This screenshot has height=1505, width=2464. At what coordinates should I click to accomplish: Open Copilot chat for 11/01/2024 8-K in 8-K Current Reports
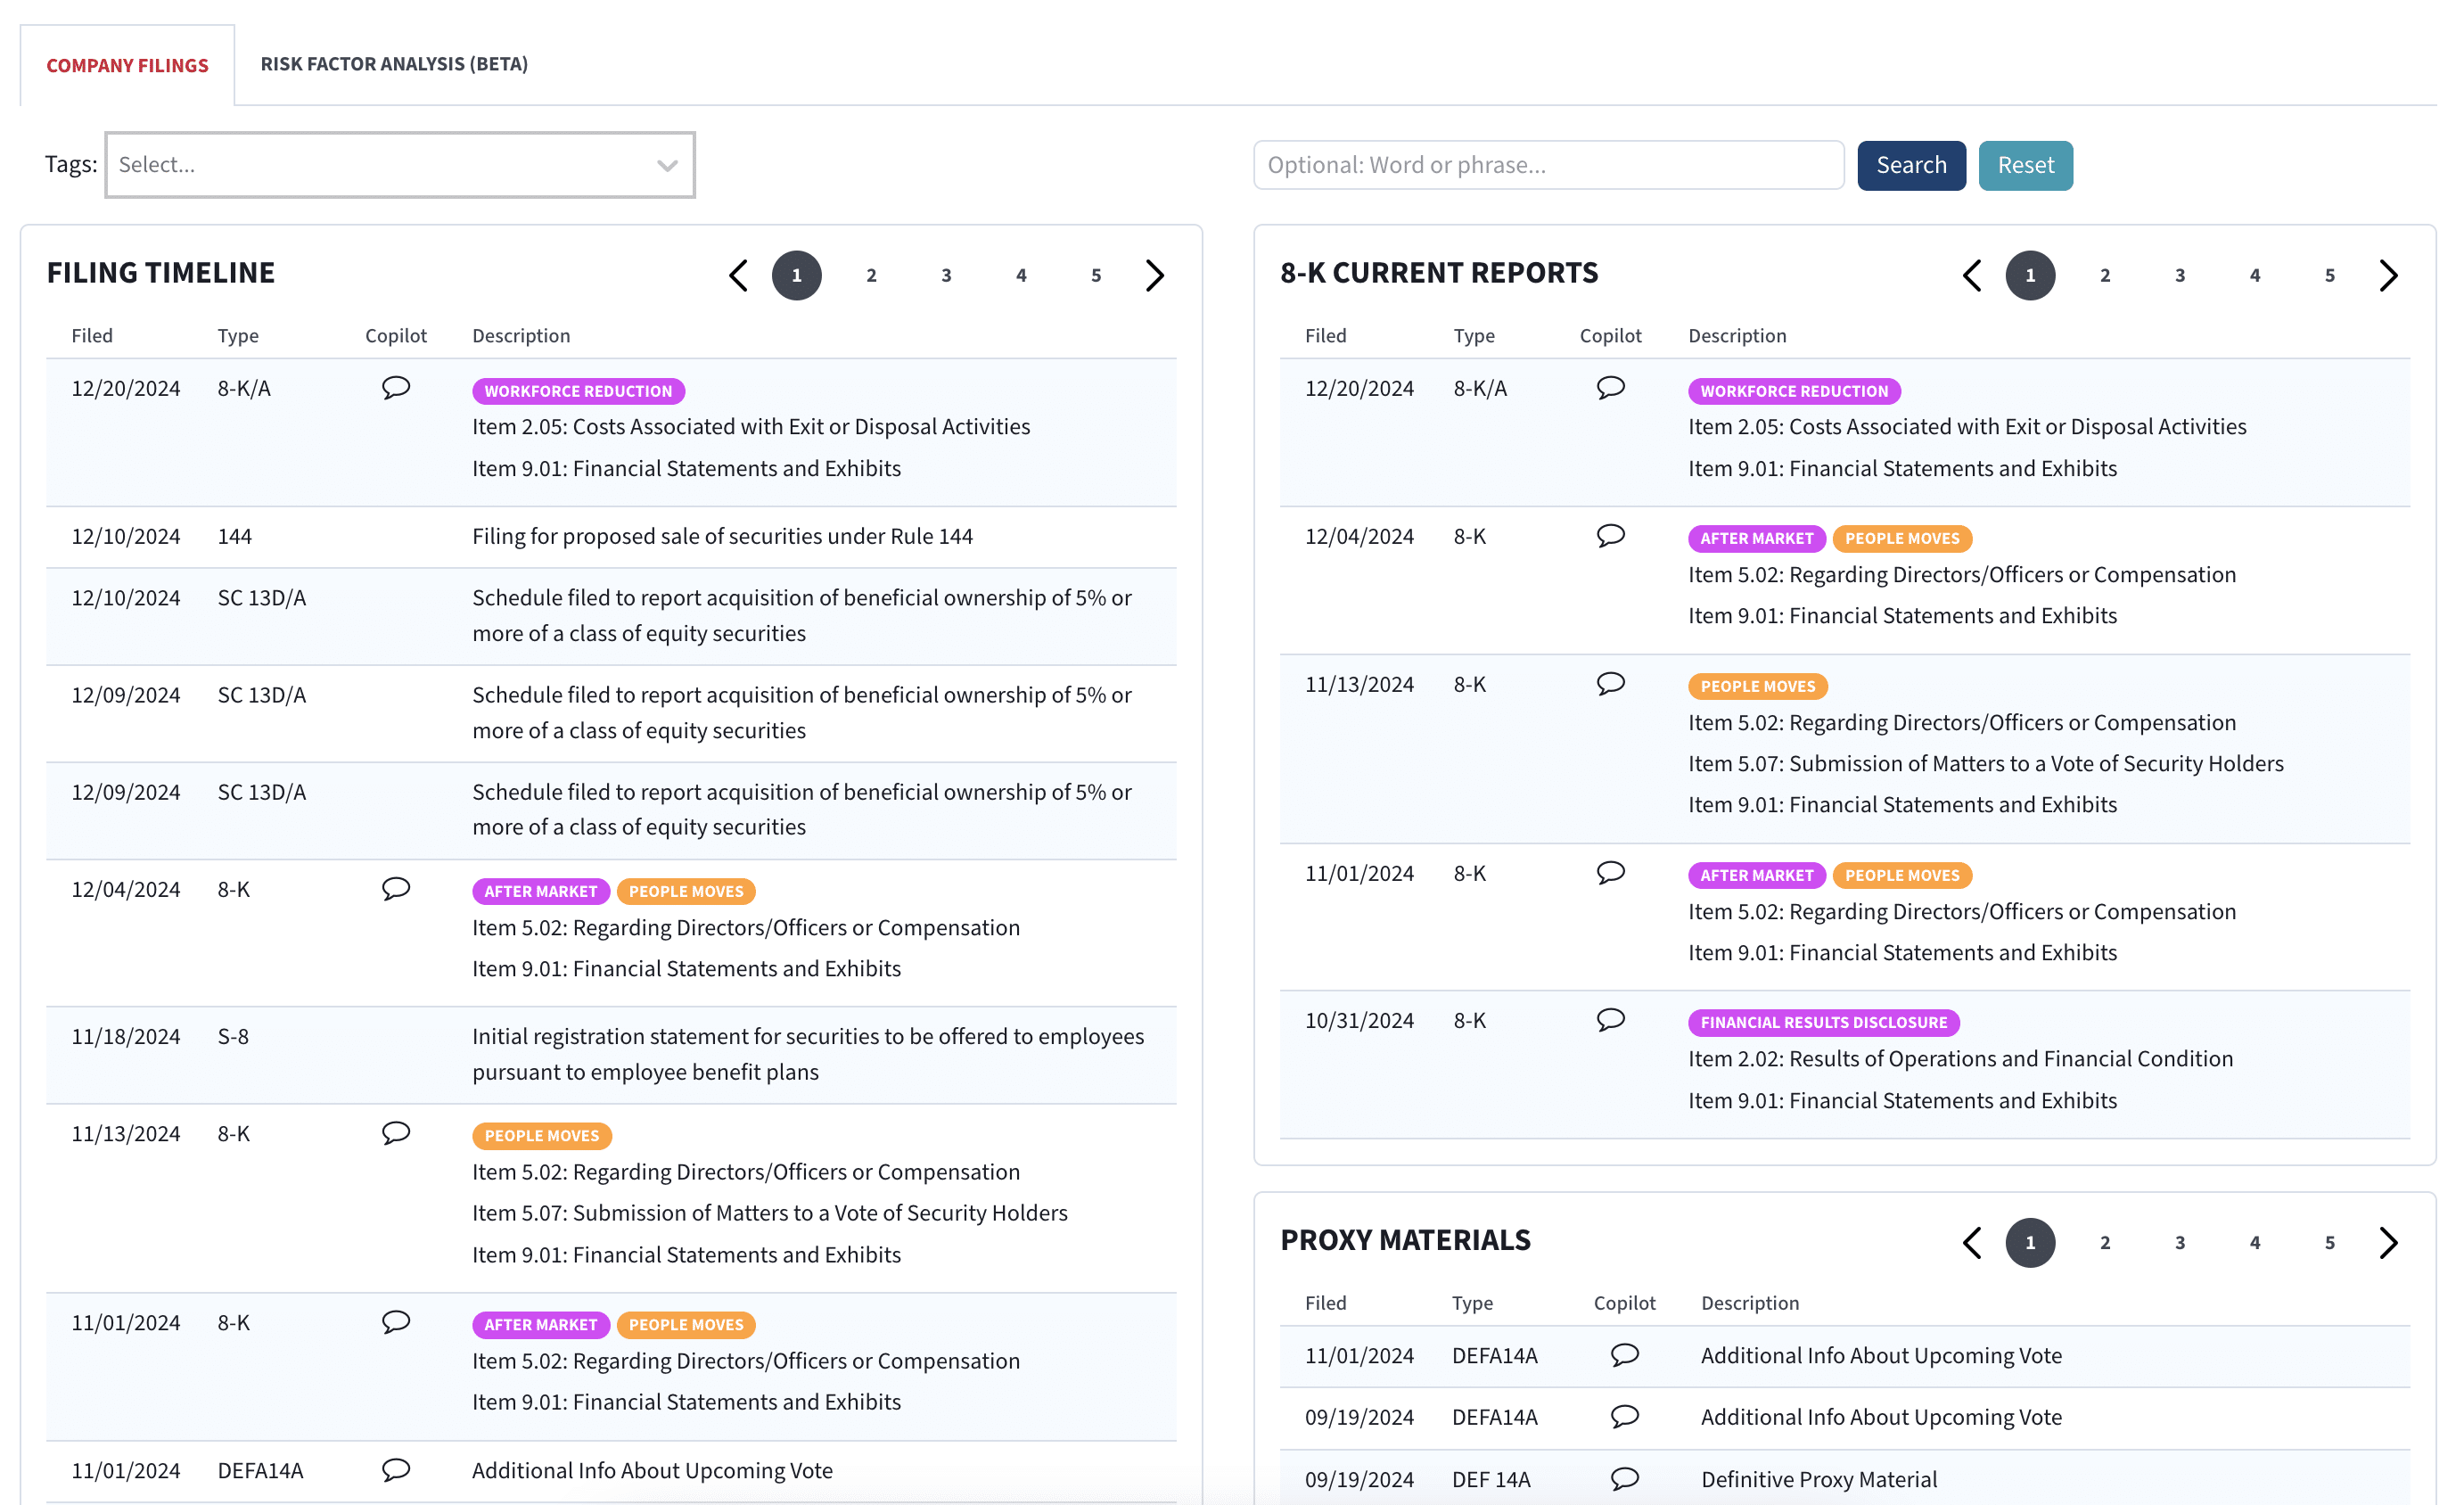(x=1610, y=873)
